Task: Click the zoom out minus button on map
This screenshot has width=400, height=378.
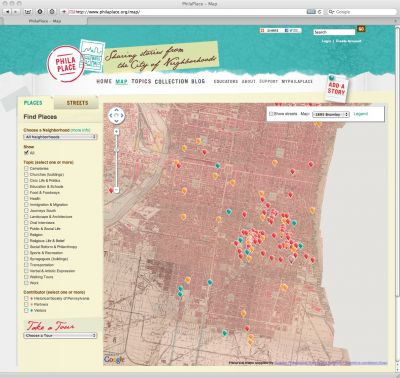Action: point(116,189)
